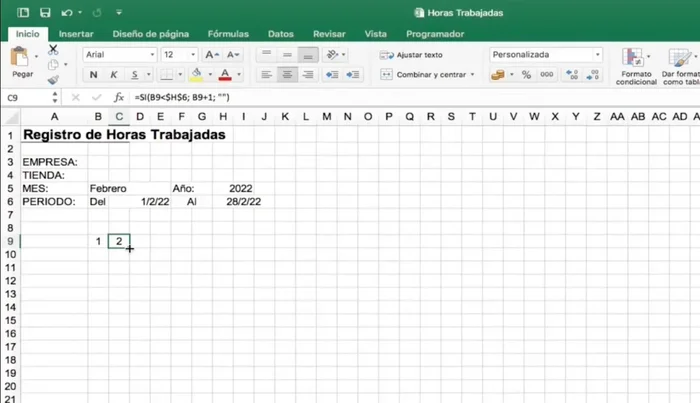Open the borders dropdown arrow
Image resolution: width=700 pixels, height=403 pixels.
[180, 75]
